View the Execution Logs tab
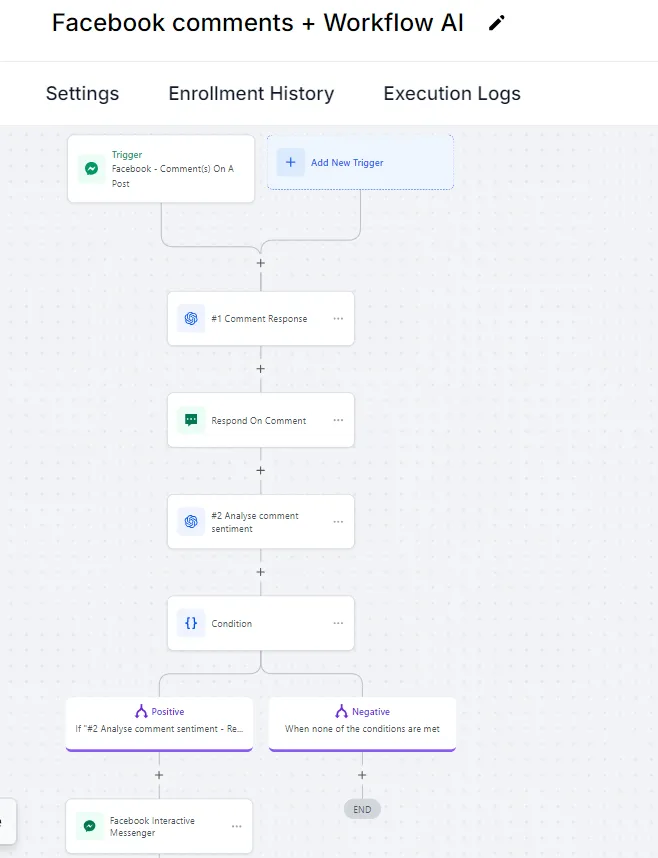 452,93
